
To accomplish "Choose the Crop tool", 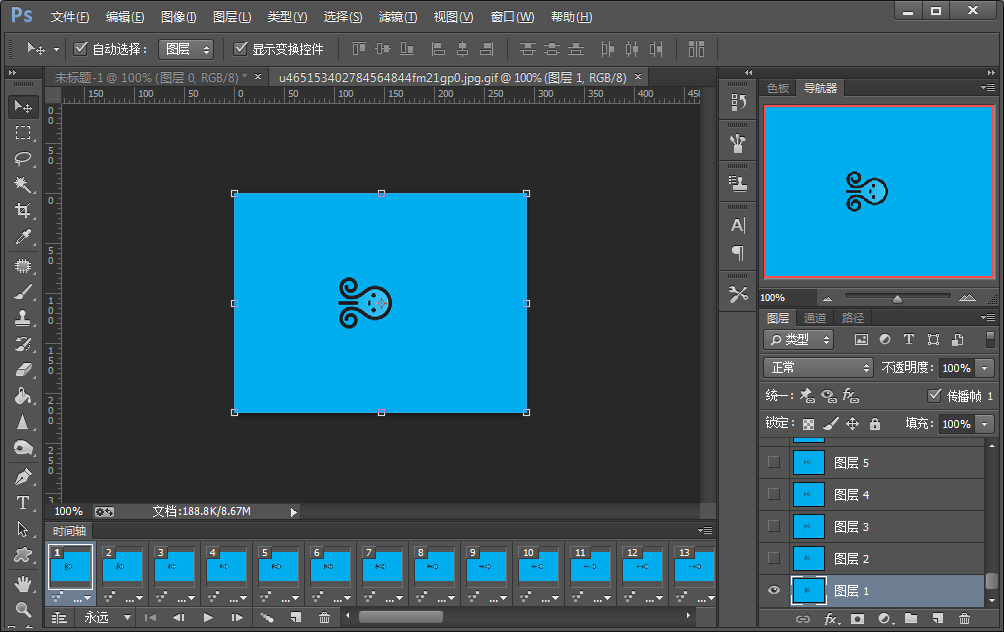I will tap(23, 211).
